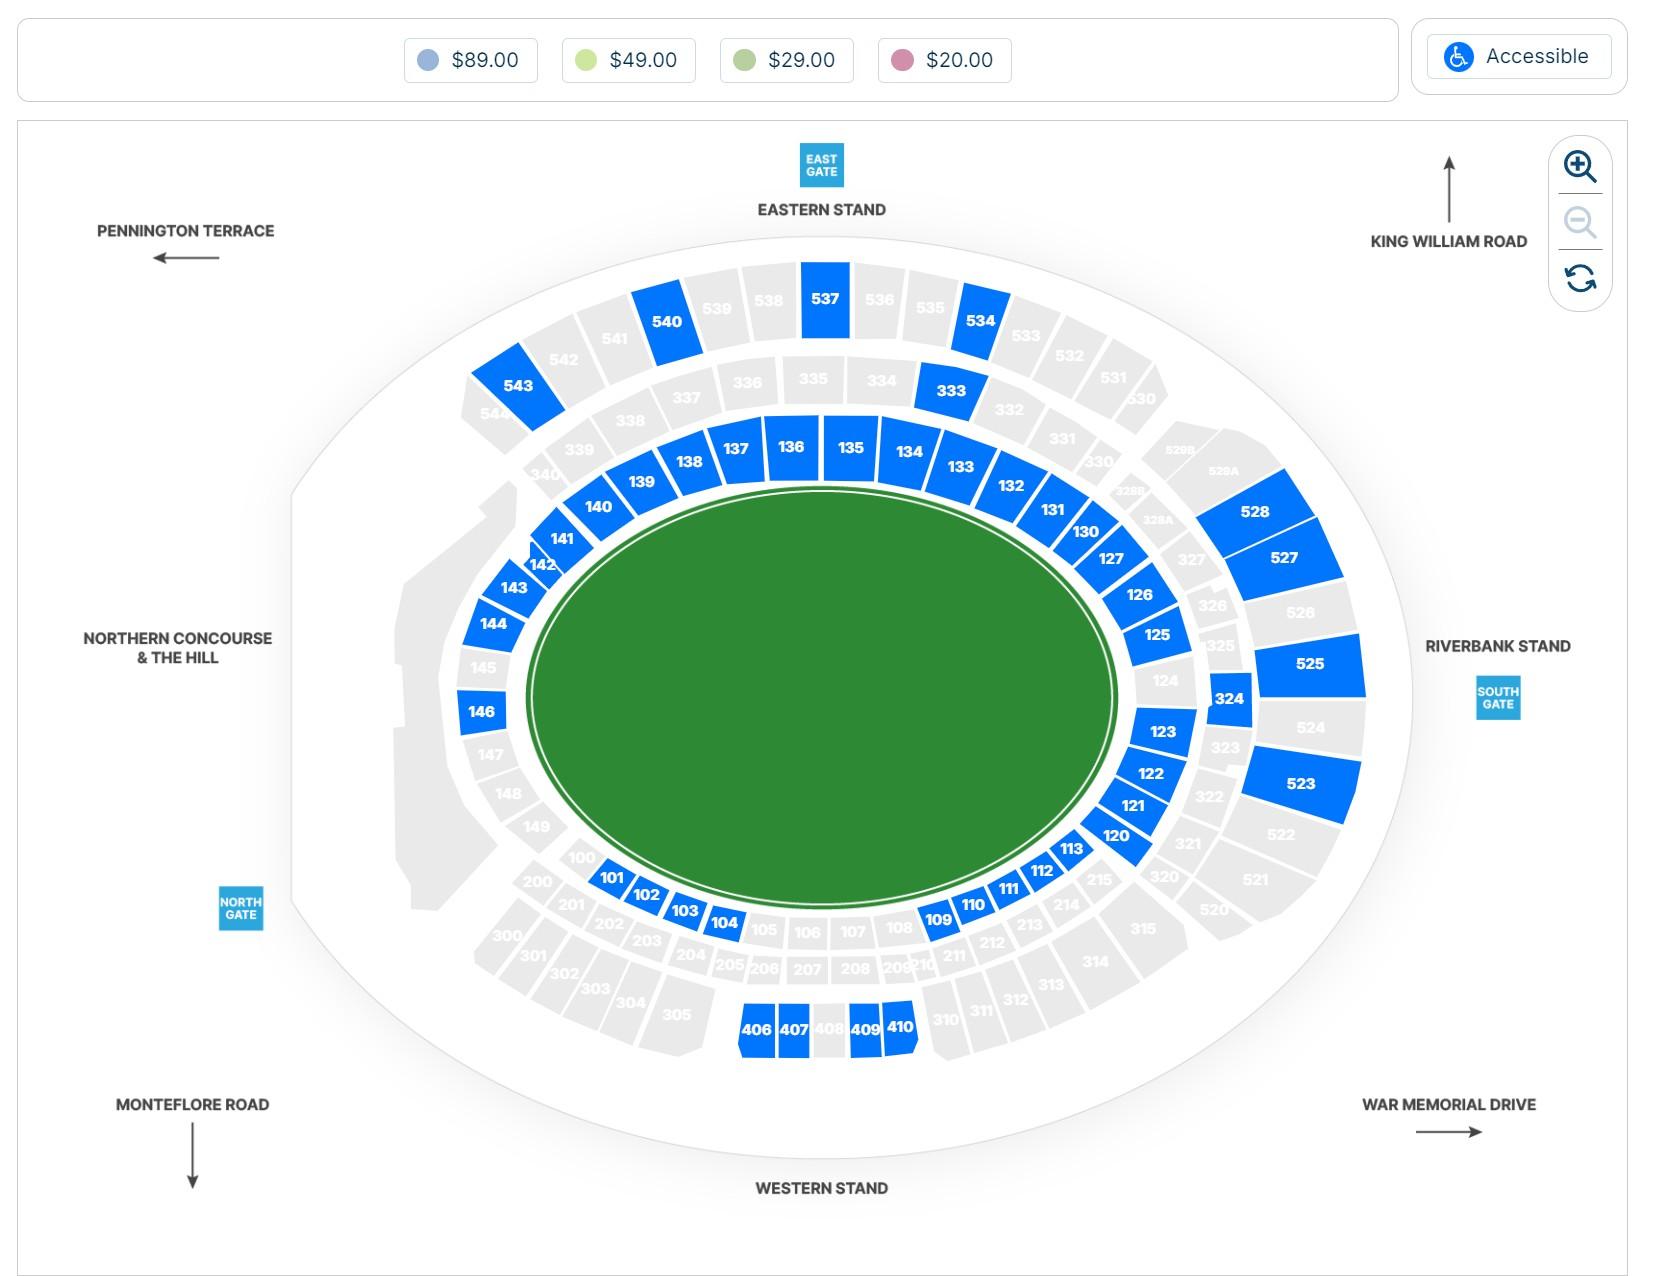The height and width of the screenshot is (1276, 1673).
Task: Toggle the $29.00 price filter
Action: point(786,60)
